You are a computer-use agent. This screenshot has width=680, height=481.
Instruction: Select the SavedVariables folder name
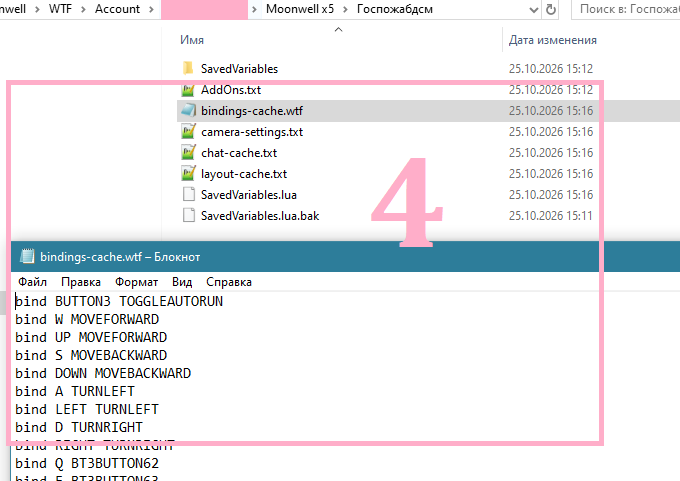pos(239,69)
